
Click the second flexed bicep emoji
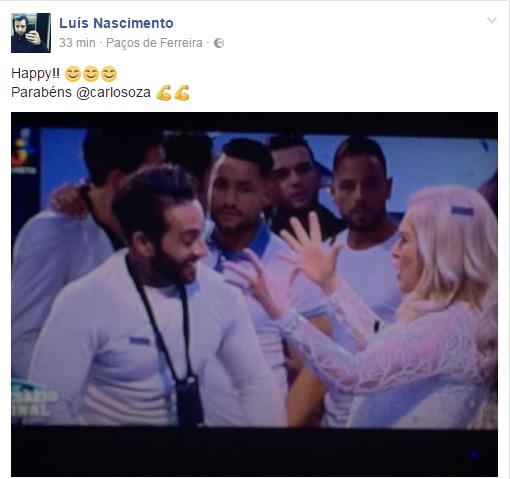[x=182, y=93]
